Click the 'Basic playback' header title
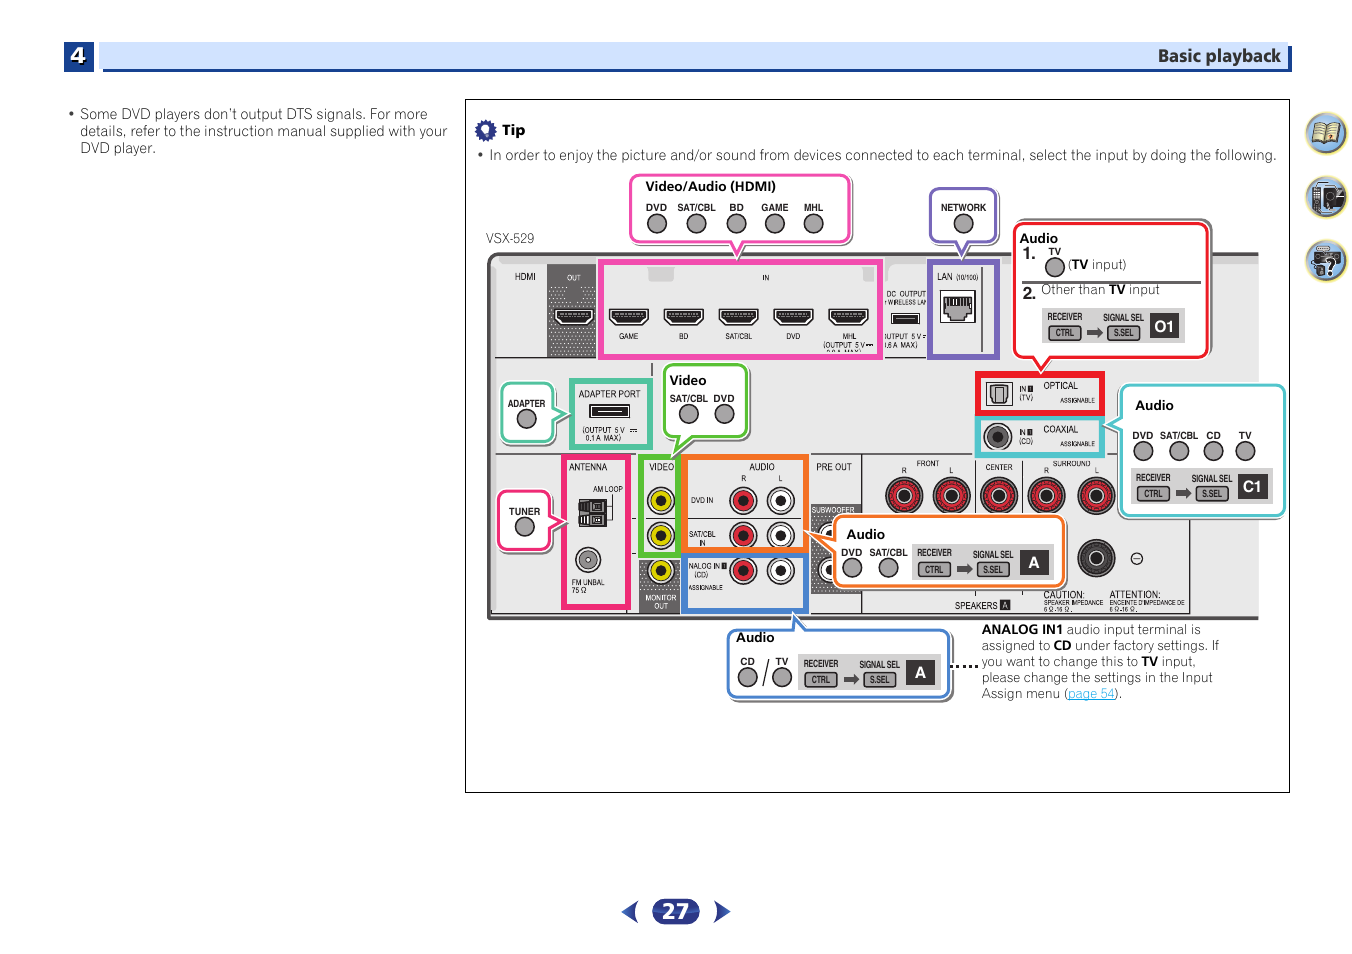Image resolution: width=1352 pixels, height=954 pixels. [x=1219, y=56]
